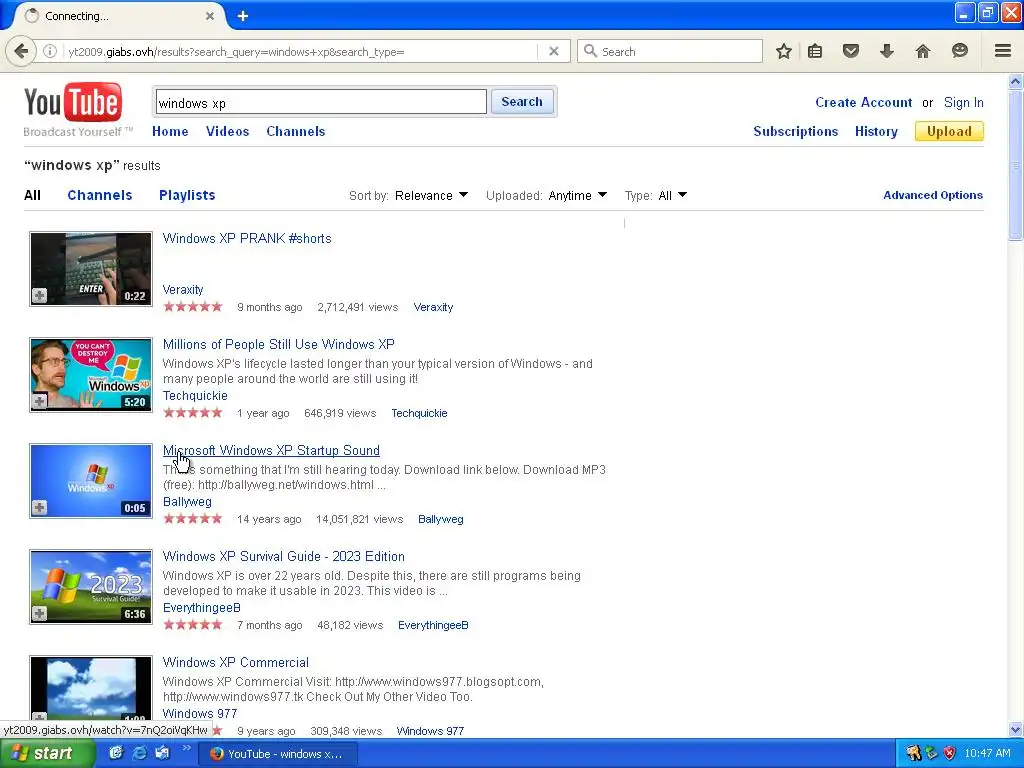Open Microsoft Windows XP Startup Sound title
1024x768 pixels.
point(271,451)
